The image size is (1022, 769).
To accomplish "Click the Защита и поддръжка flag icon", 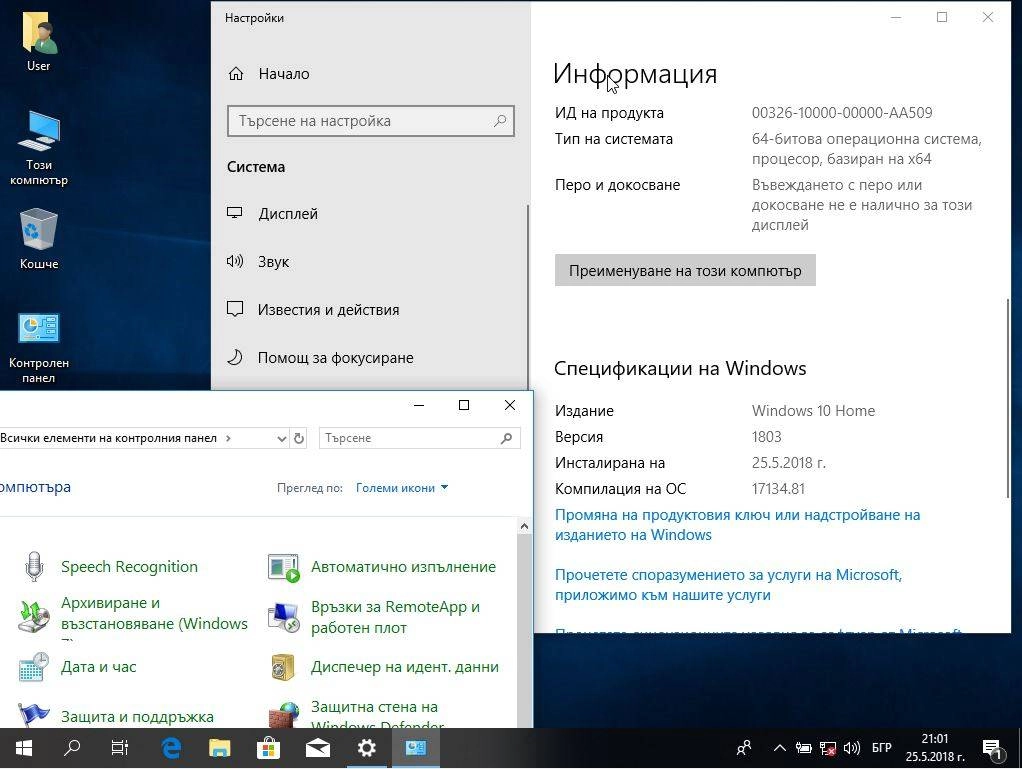I will click(x=34, y=715).
